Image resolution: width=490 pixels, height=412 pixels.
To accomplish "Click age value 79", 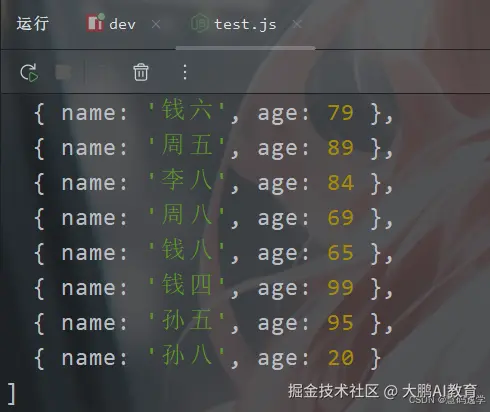I will pos(340,113).
